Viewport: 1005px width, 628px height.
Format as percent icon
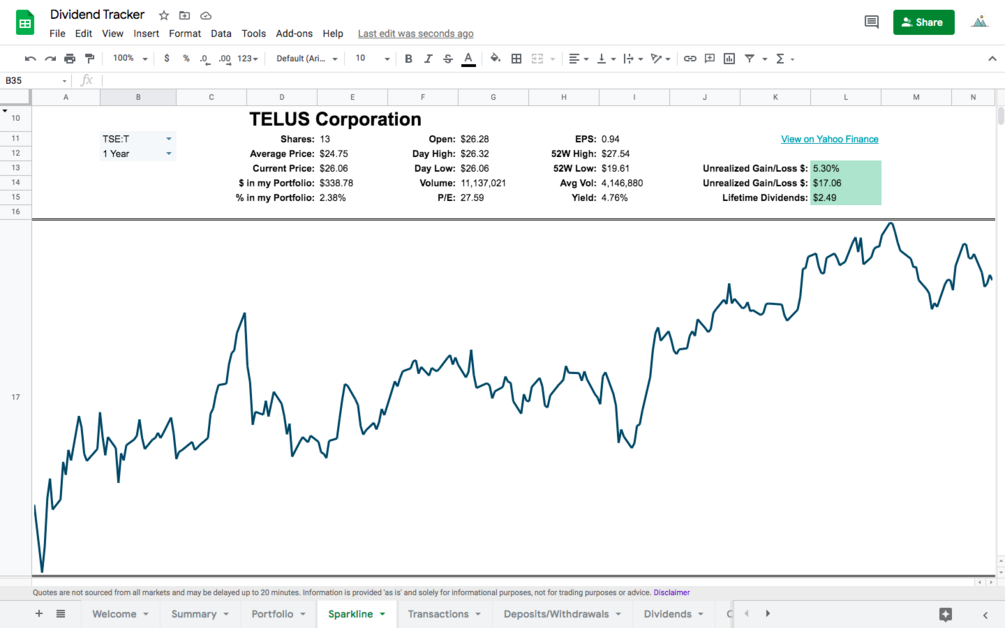(x=186, y=58)
